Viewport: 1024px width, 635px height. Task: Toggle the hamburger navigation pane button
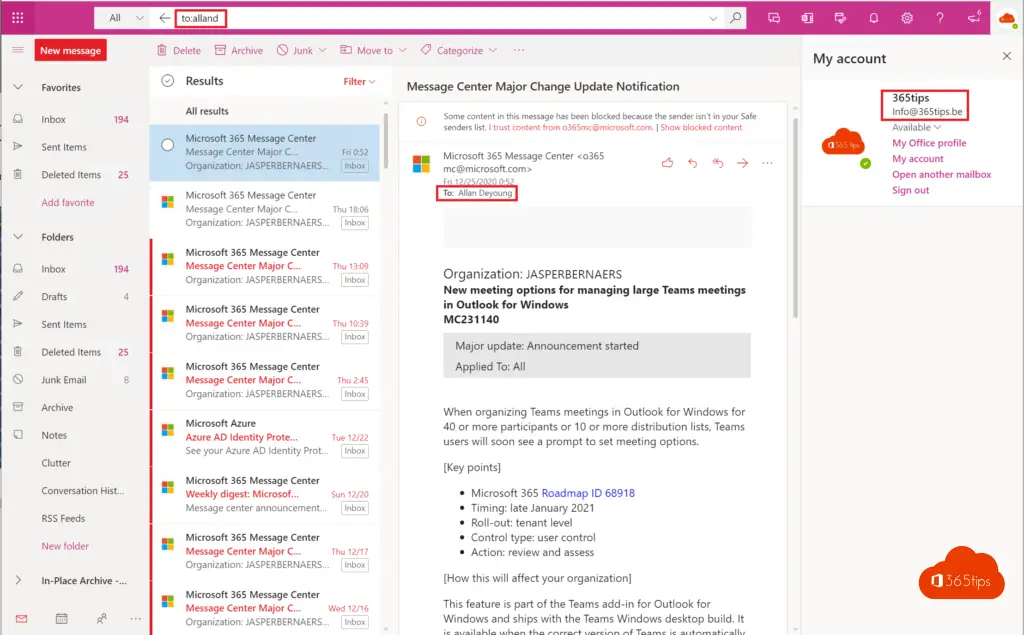click(x=18, y=50)
